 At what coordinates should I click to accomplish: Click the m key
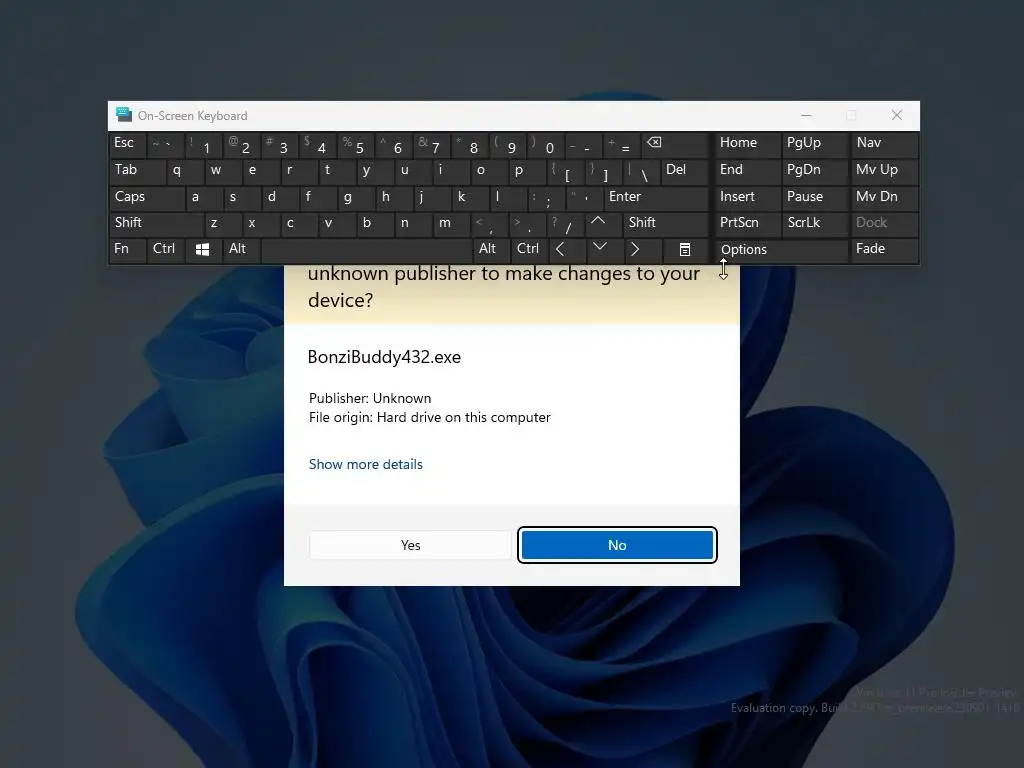pyautogui.click(x=451, y=223)
